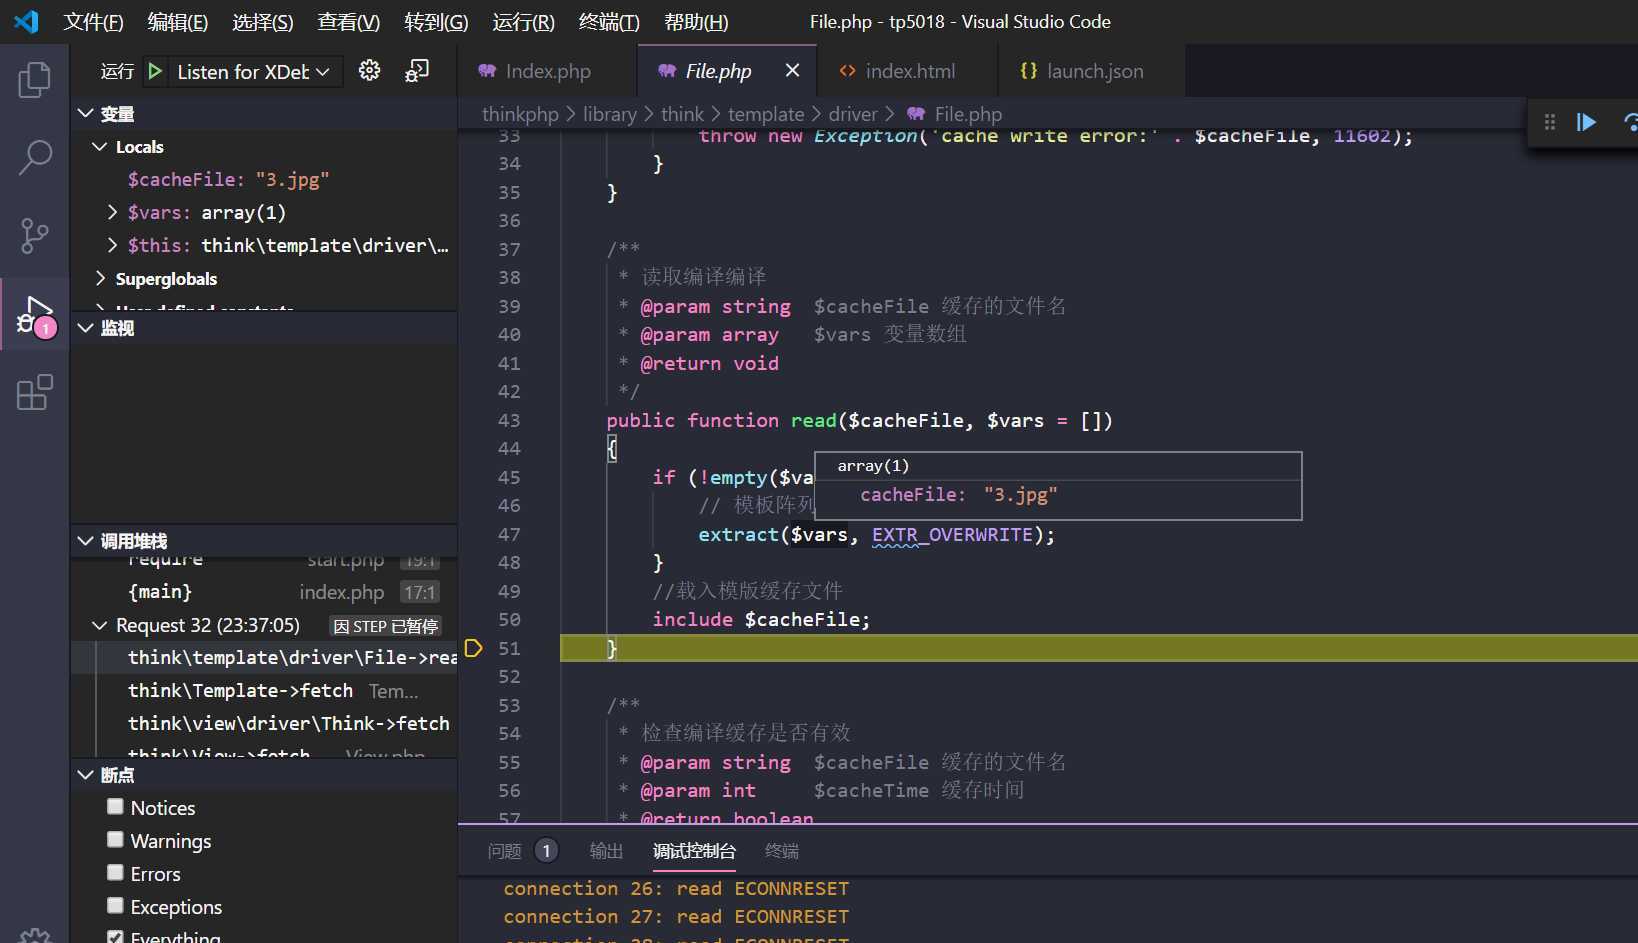1638x943 pixels.
Task: Expand the Superglobals scope
Action: coord(99,279)
